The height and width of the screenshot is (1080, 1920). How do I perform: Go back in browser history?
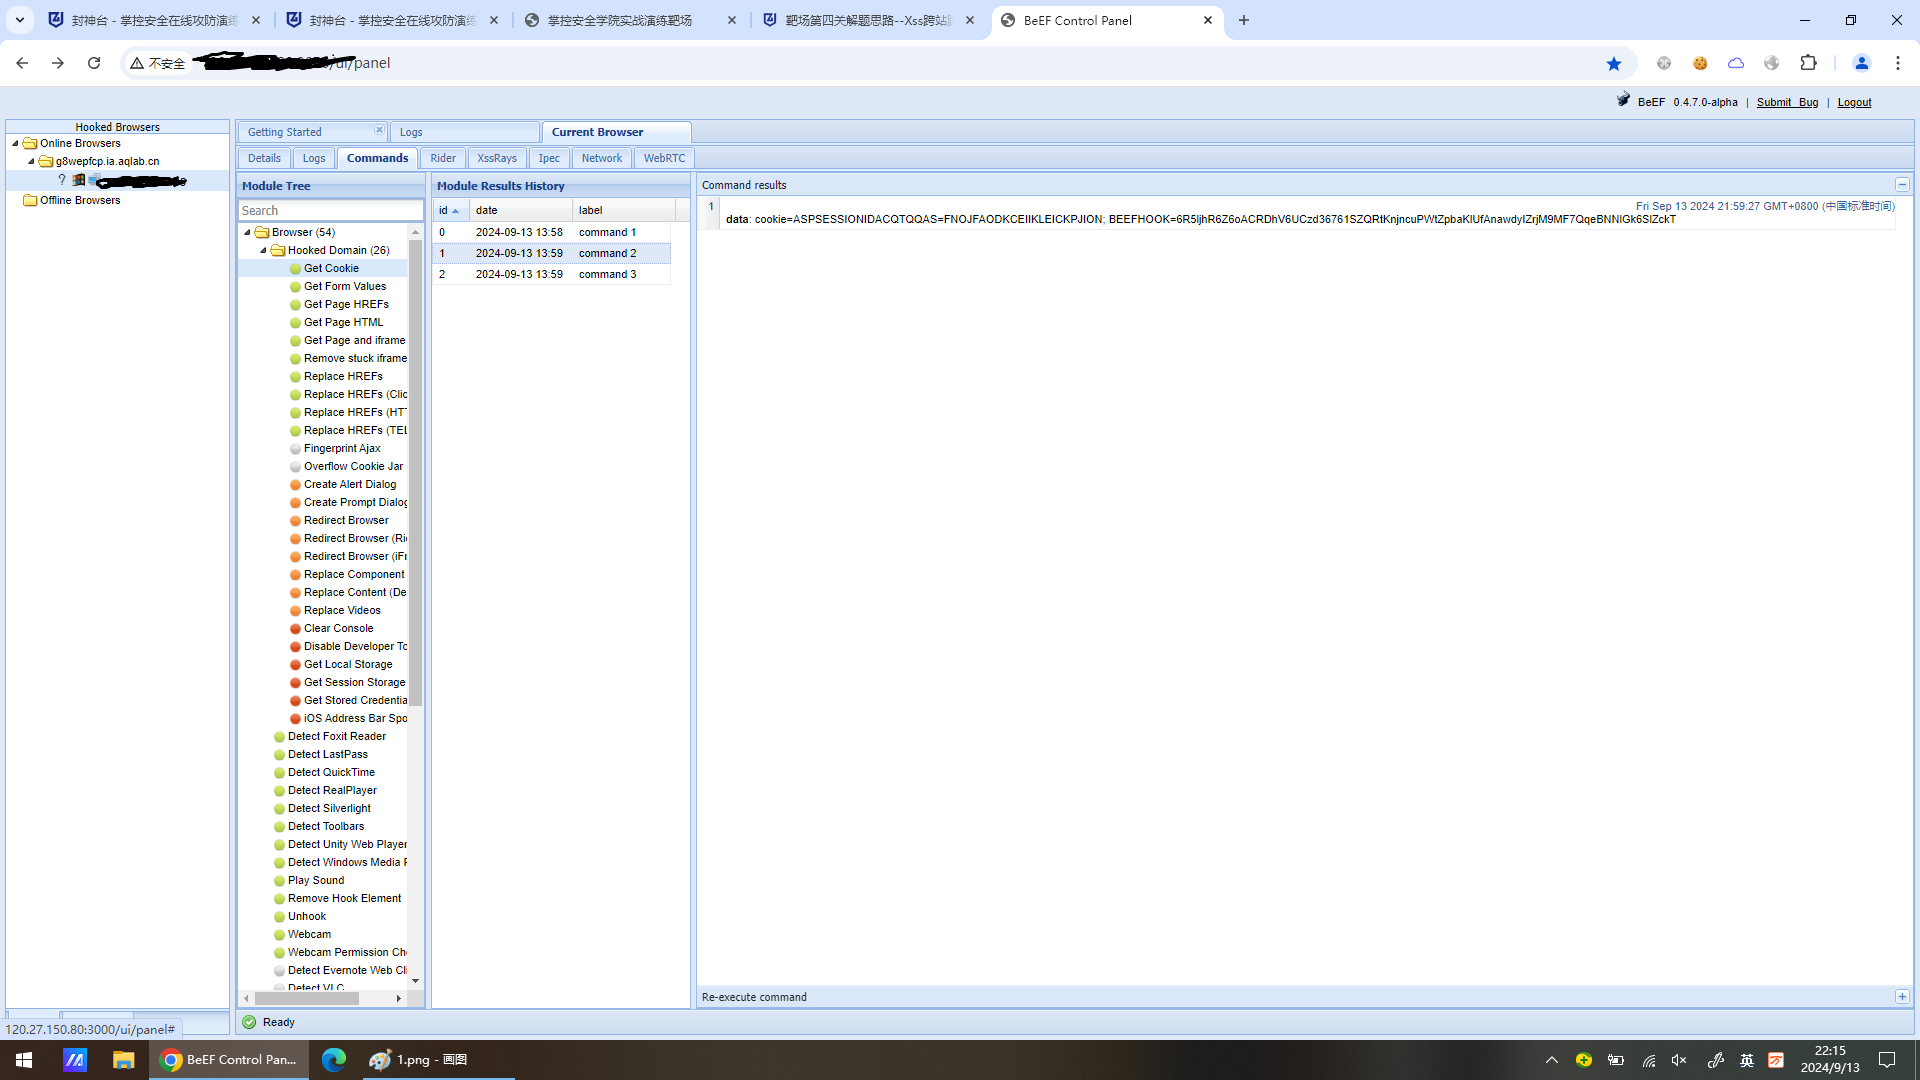(x=22, y=63)
